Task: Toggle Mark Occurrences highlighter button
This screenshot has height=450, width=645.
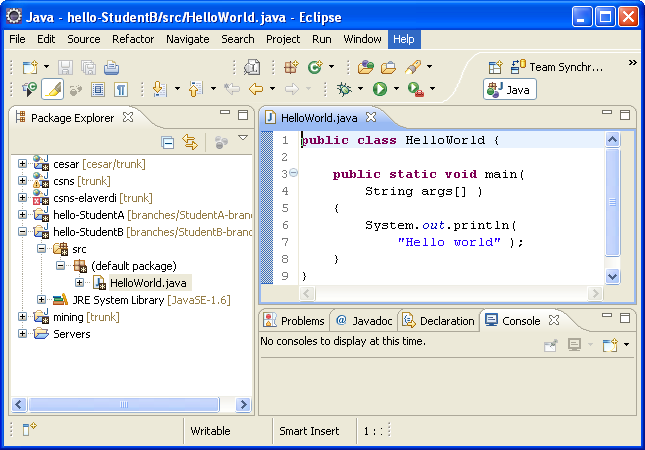Action: 53,89
